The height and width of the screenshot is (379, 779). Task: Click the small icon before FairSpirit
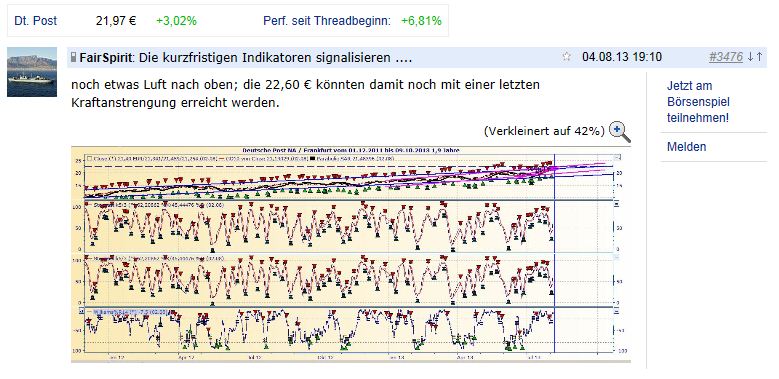74,58
